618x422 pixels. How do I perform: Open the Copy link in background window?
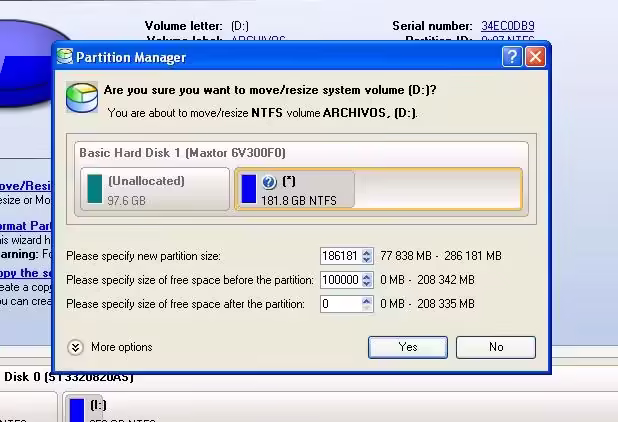pos(25,273)
